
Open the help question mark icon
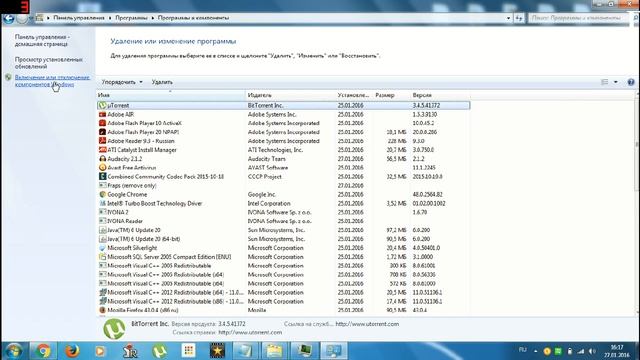tap(631, 82)
